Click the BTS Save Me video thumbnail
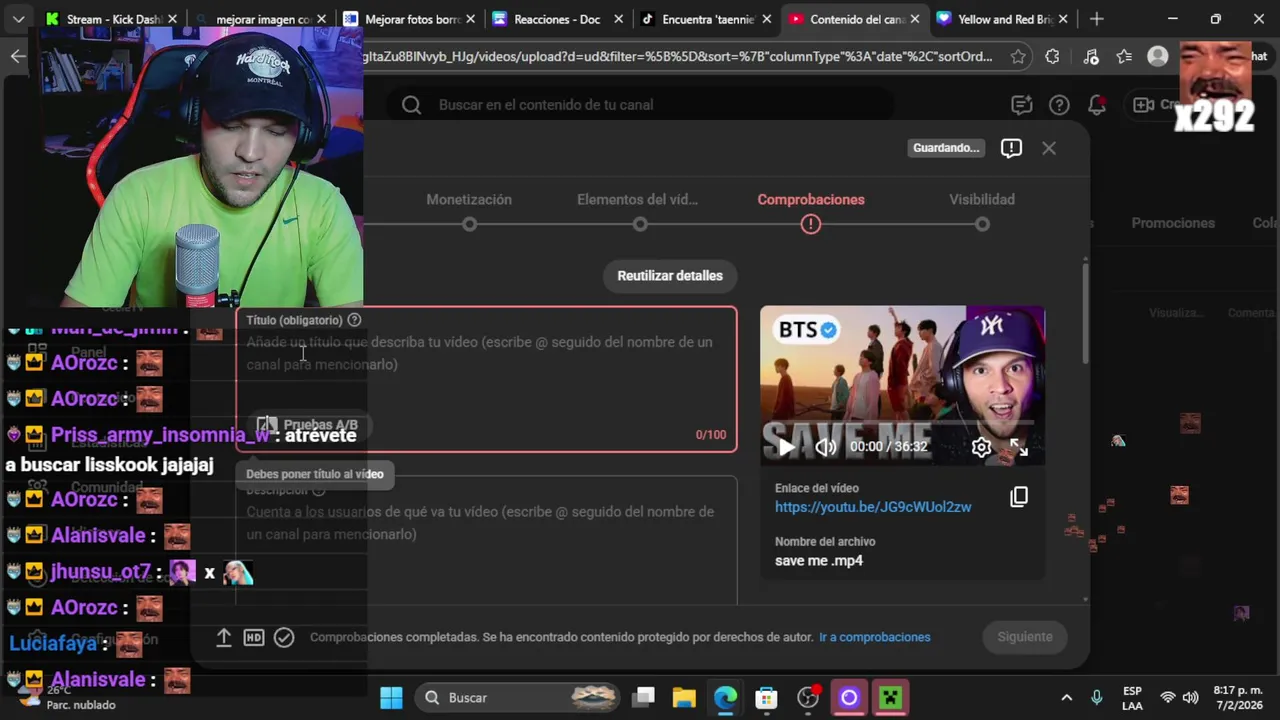Viewport: 1280px width, 720px height. pyautogui.click(x=902, y=385)
